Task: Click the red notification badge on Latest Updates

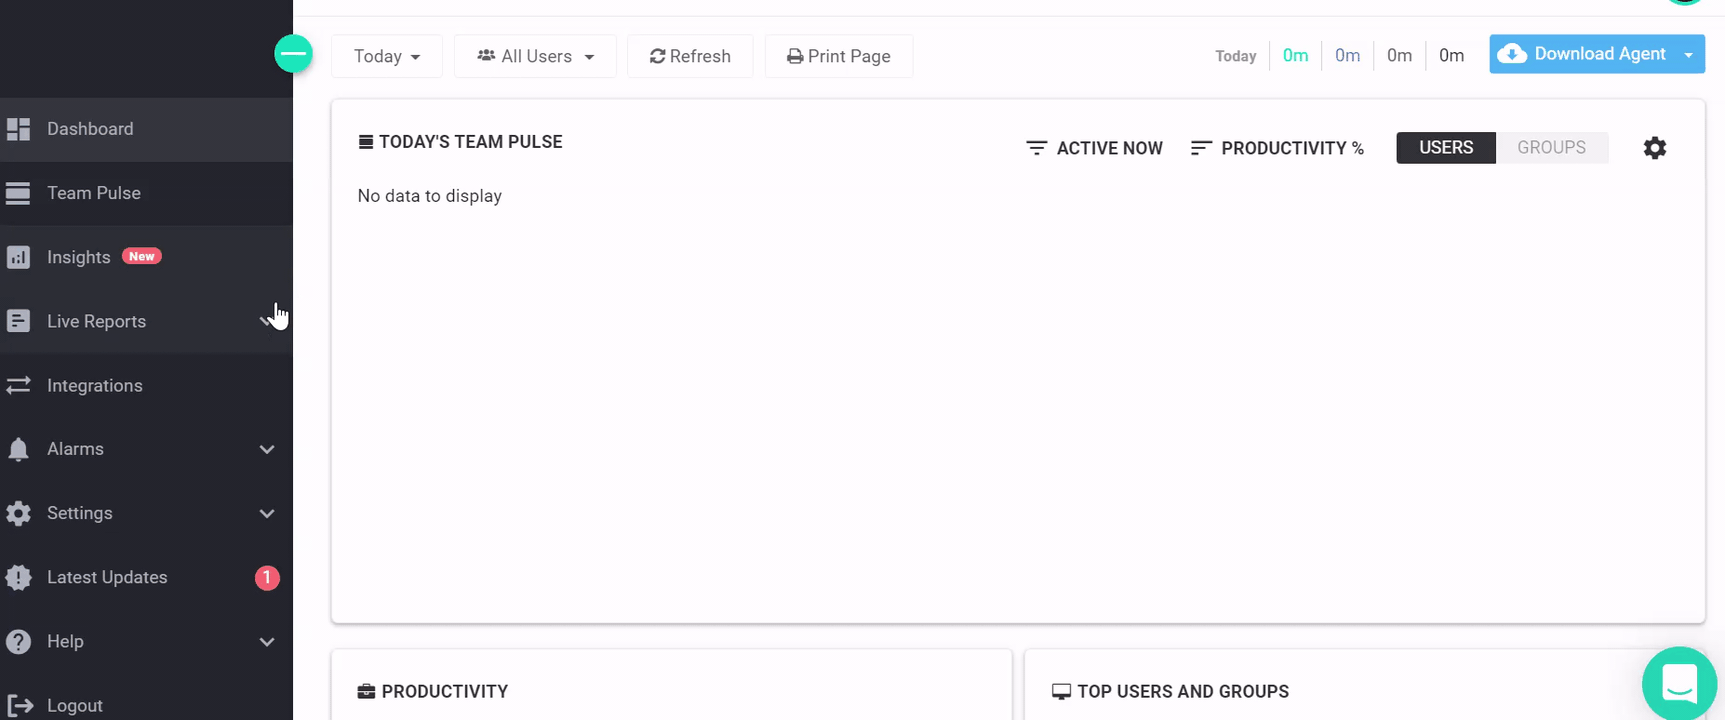Action: click(x=267, y=577)
